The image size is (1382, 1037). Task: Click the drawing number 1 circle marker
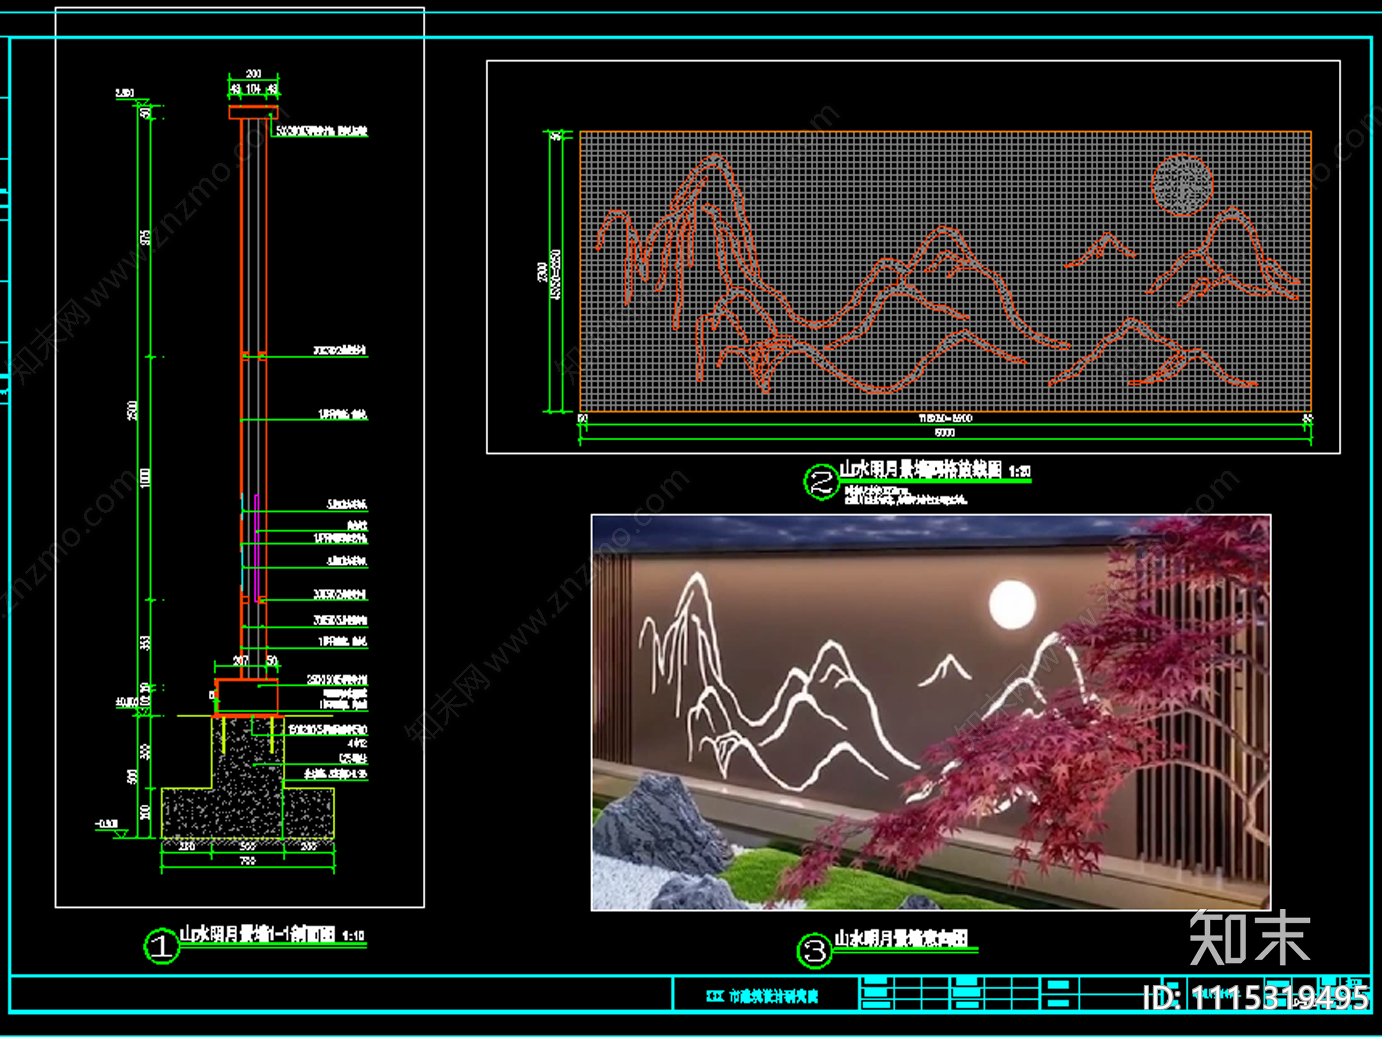pos(161,946)
